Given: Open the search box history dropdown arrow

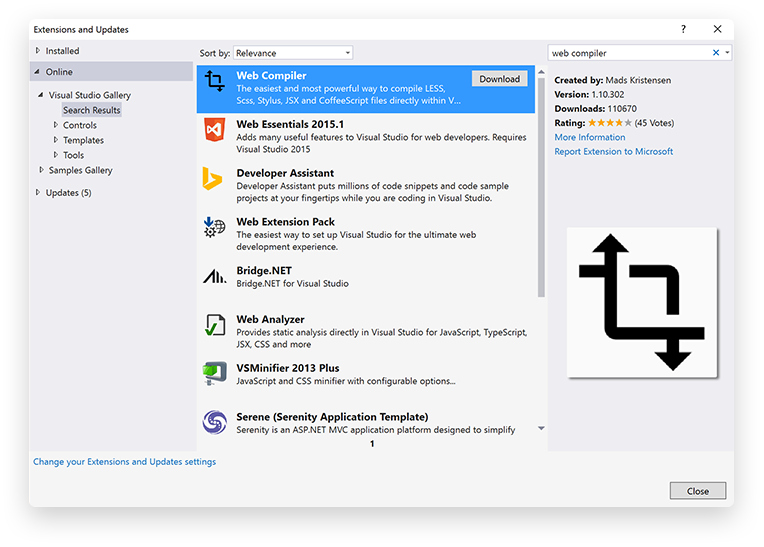Looking at the screenshot, I should [x=727, y=53].
